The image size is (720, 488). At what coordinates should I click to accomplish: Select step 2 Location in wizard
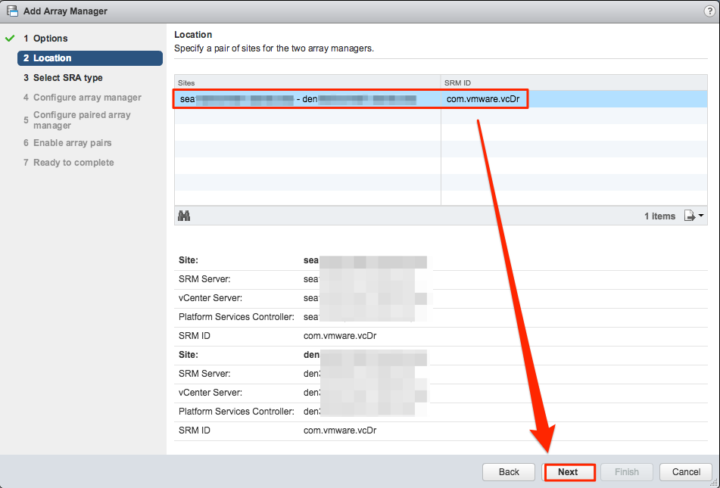[x=52, y=58]
